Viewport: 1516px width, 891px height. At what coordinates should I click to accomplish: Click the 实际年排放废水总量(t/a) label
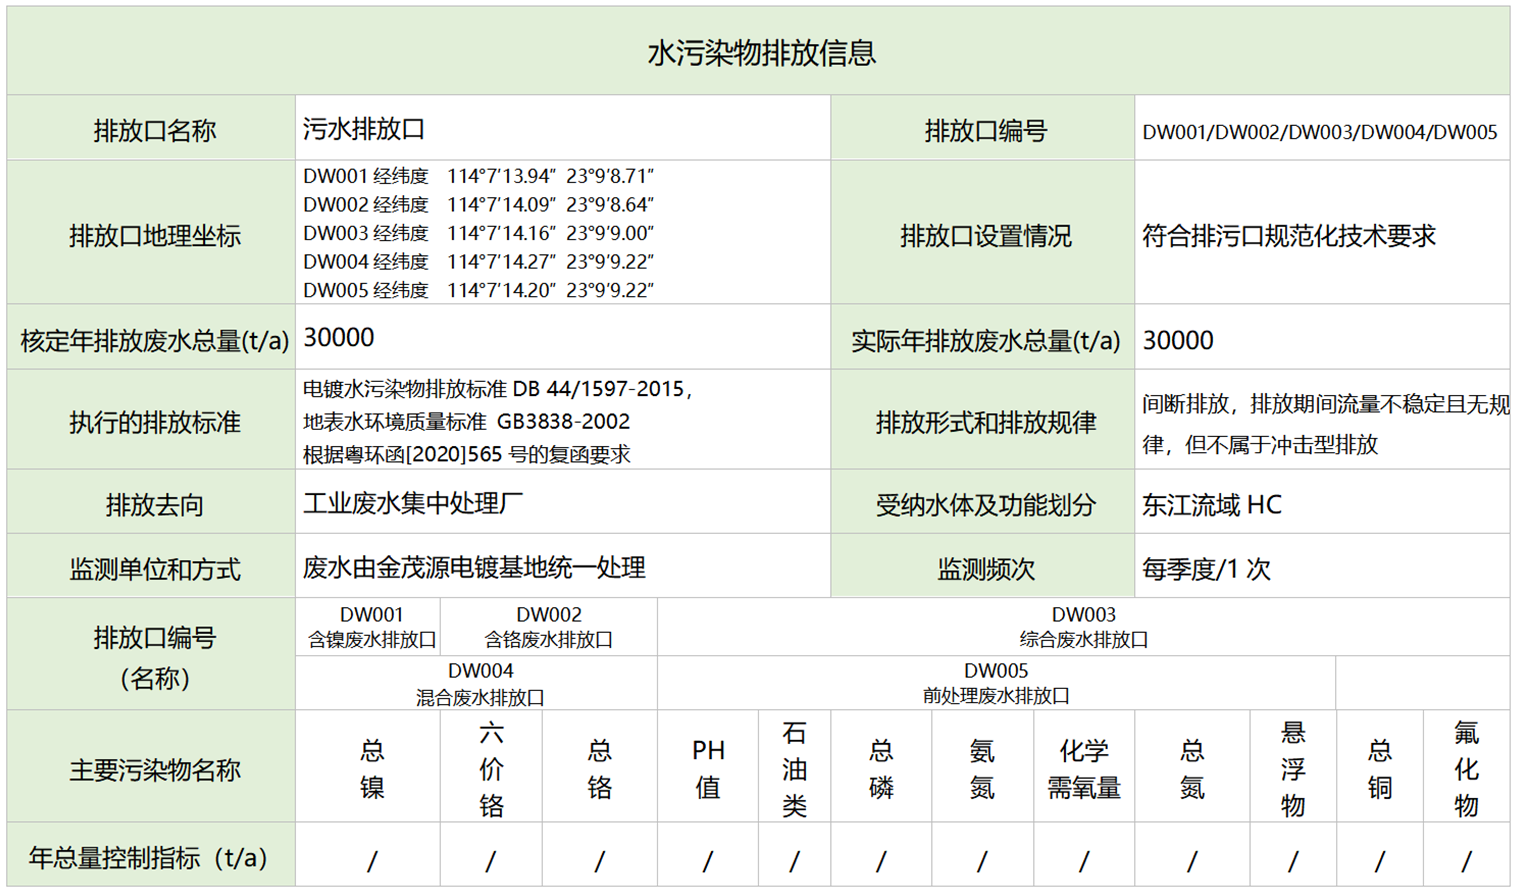[x=984, y=341]
